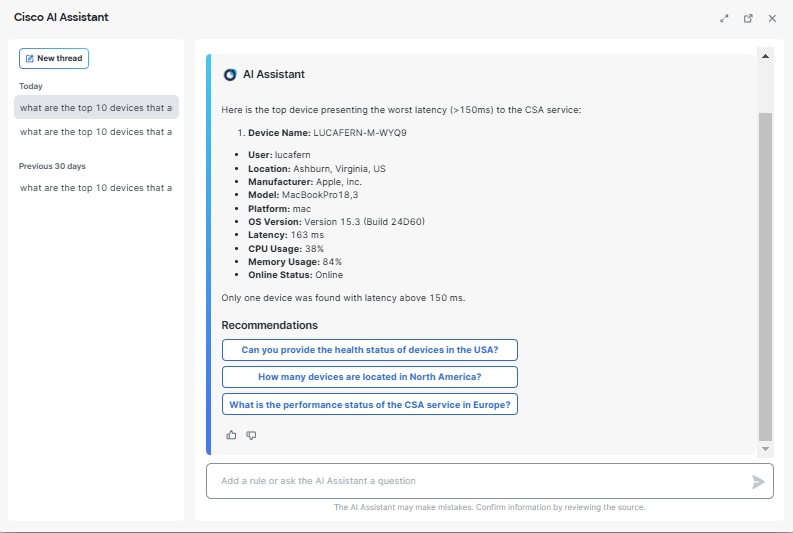Click the conversation vertical scrollbar thumb

[765, 277]
